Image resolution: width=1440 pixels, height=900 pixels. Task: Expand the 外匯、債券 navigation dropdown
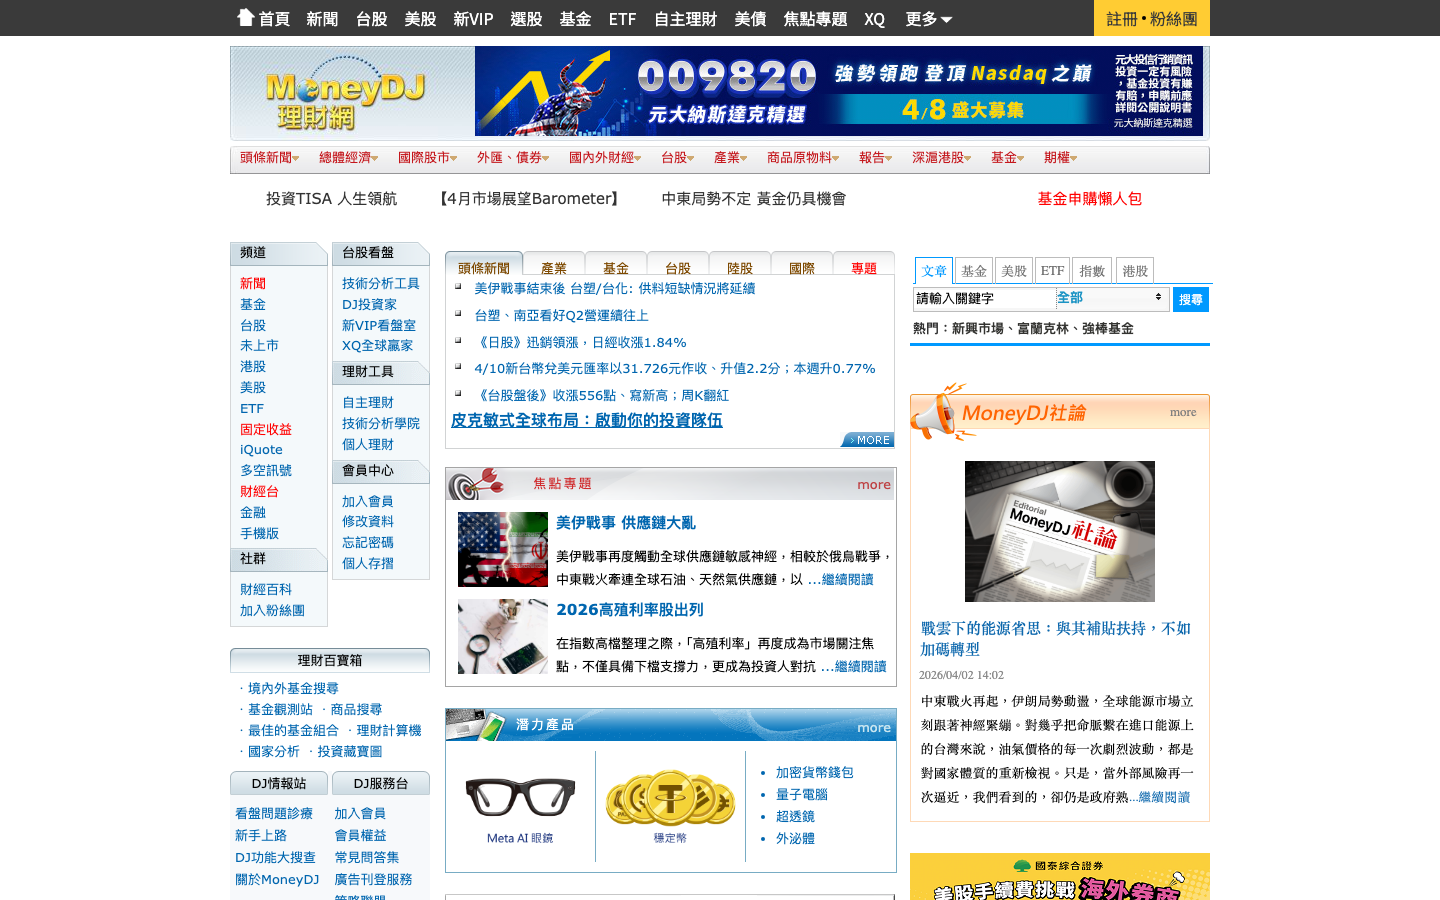point(513,158)
